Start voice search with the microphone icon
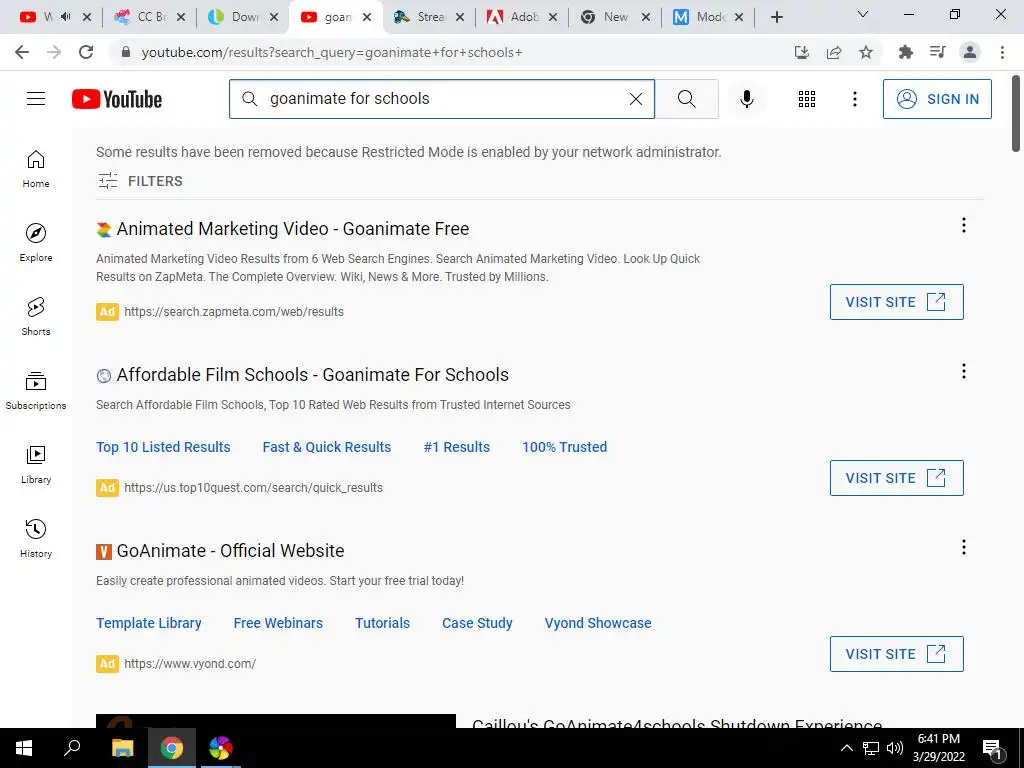Screen dimensions: 1024x768 pos(746,99)
